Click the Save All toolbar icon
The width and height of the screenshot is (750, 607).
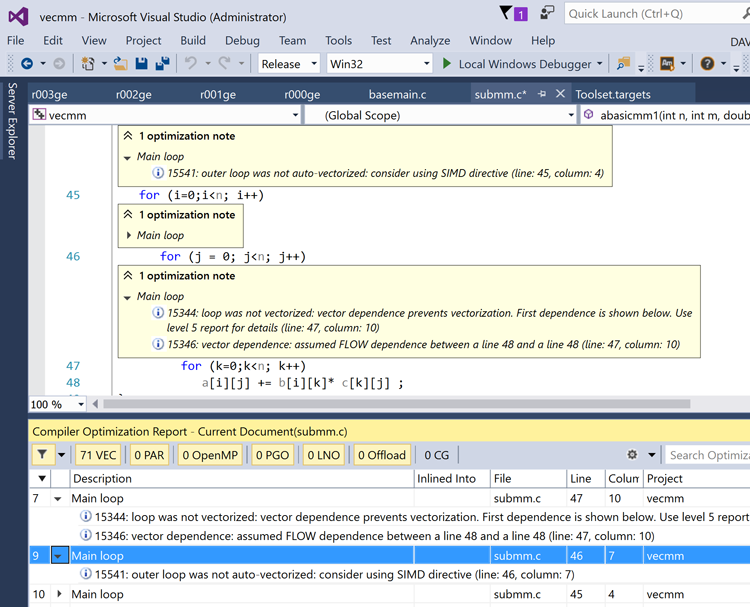[162, 64]
